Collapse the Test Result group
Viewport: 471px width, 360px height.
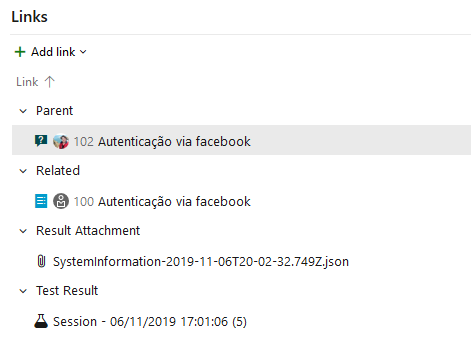(23, 291)
